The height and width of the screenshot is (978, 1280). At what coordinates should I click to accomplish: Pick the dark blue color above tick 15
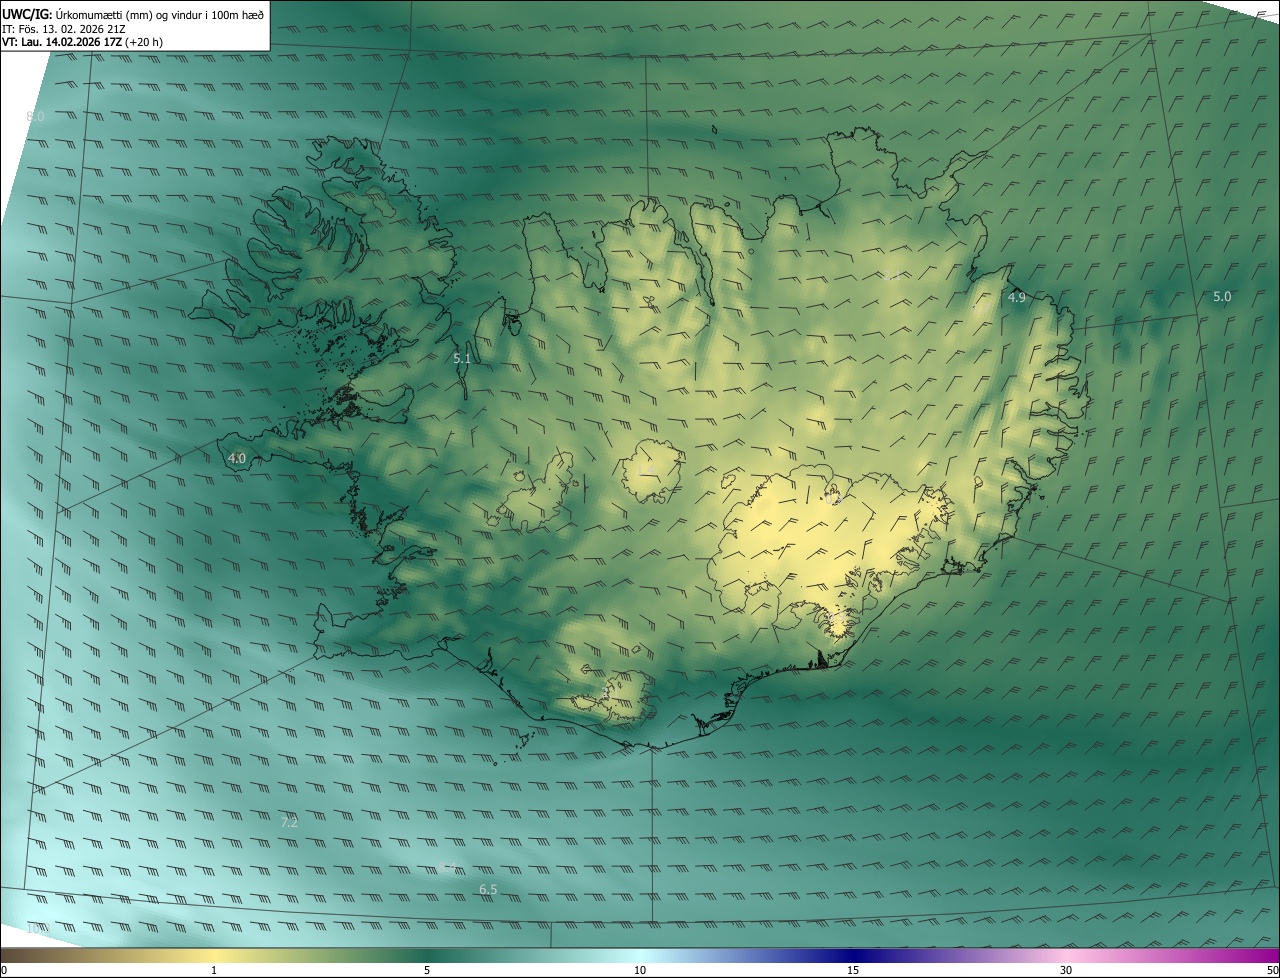(x=853, y=955)
